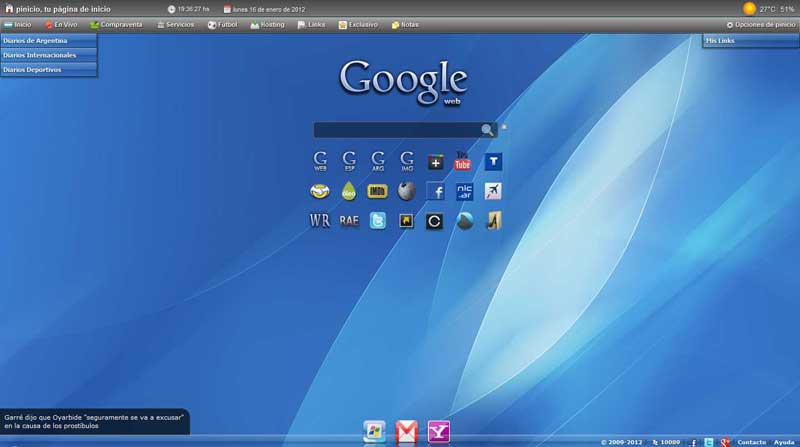Open the Gmail icon in the bottom dock
This screenshot has width=800, height=447.
[x=406, y=432]
